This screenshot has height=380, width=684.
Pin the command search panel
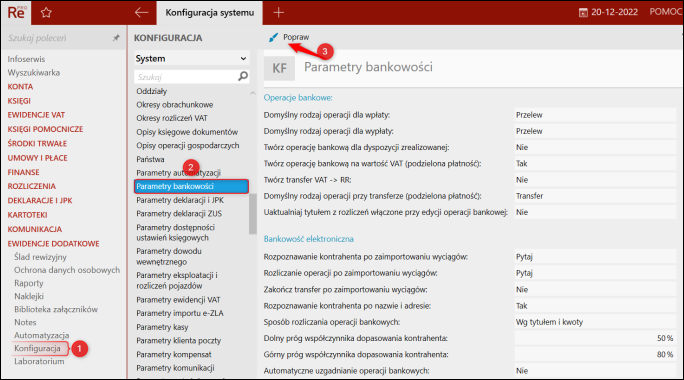[116, 38]
